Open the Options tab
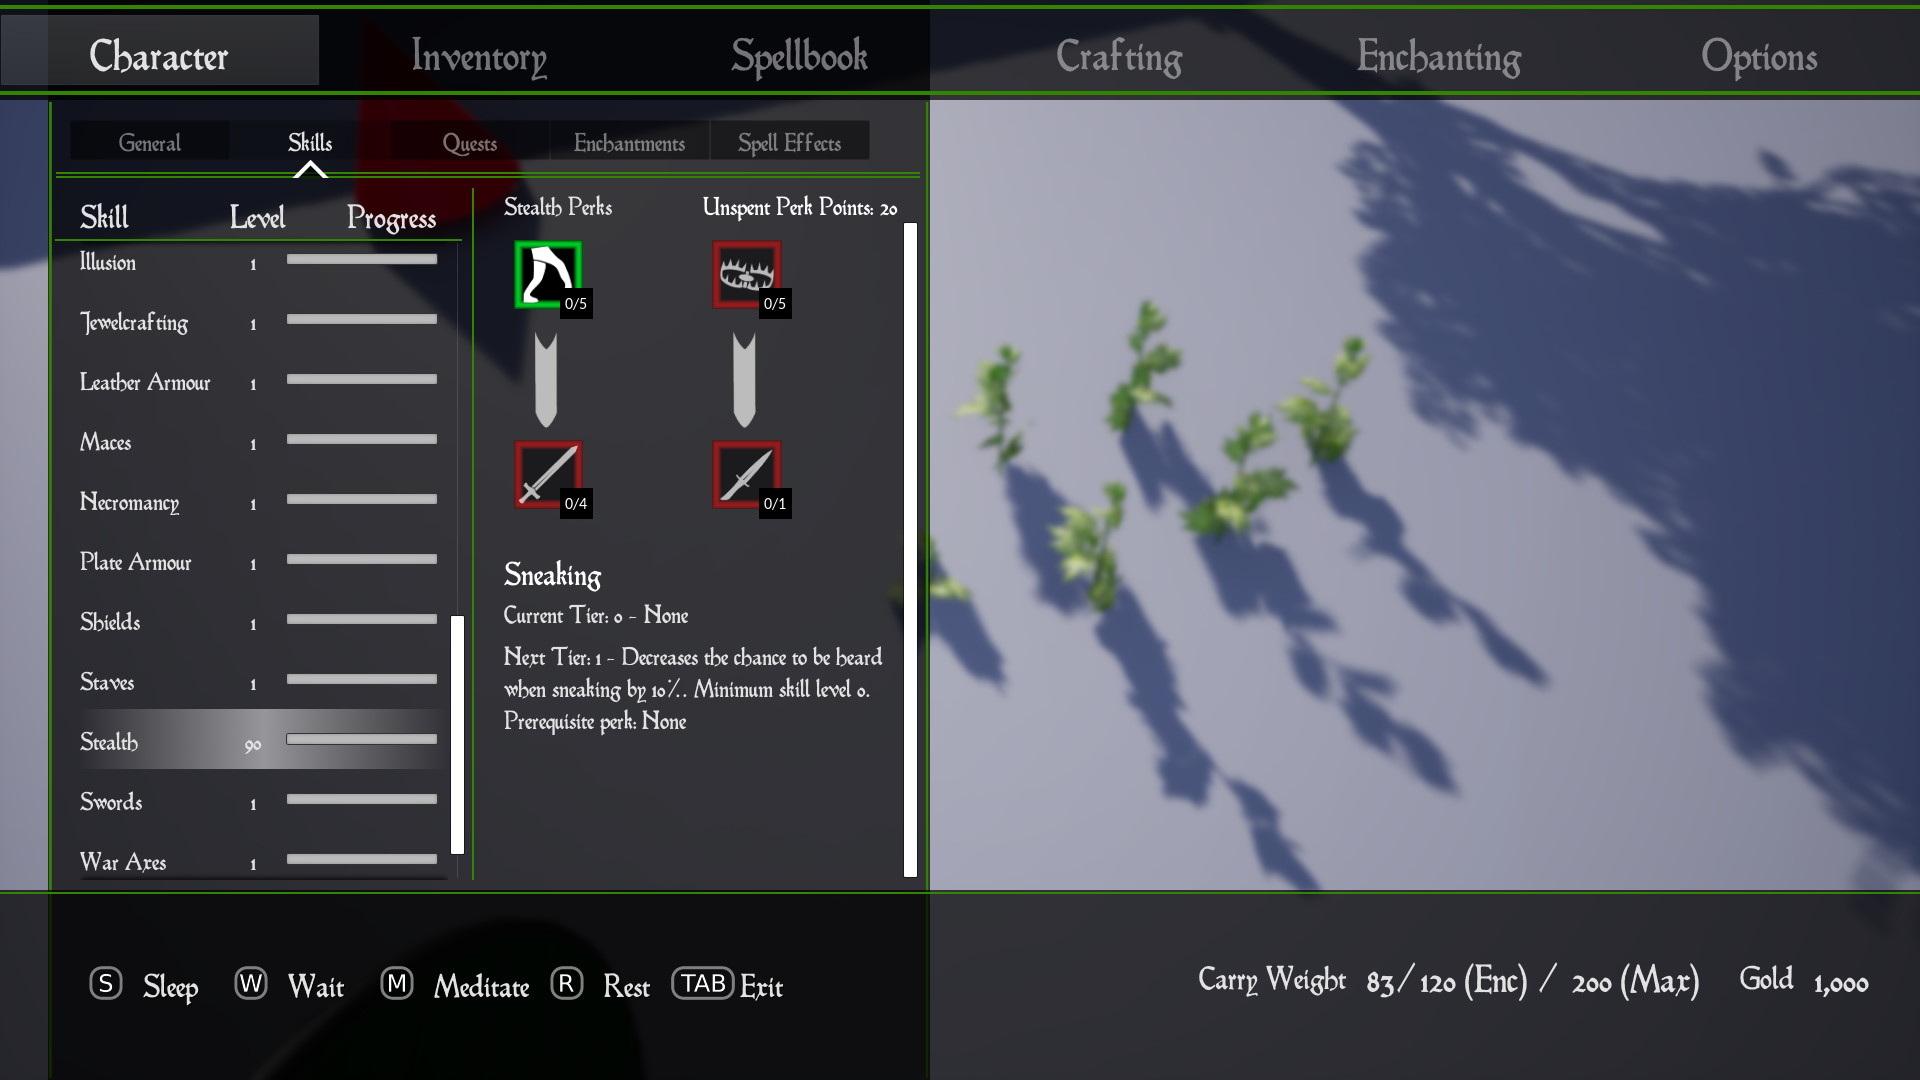Screen dimensions: 1920x1080 (1759, 56)
